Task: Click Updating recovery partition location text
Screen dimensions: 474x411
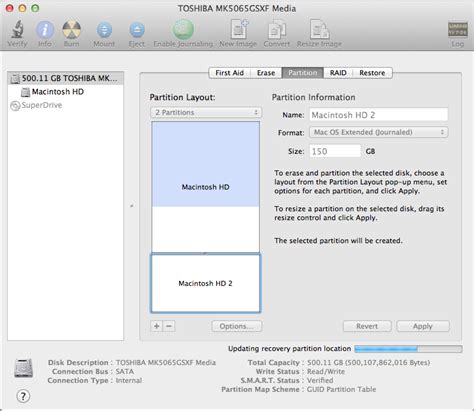Action: (x=289, y=349)
